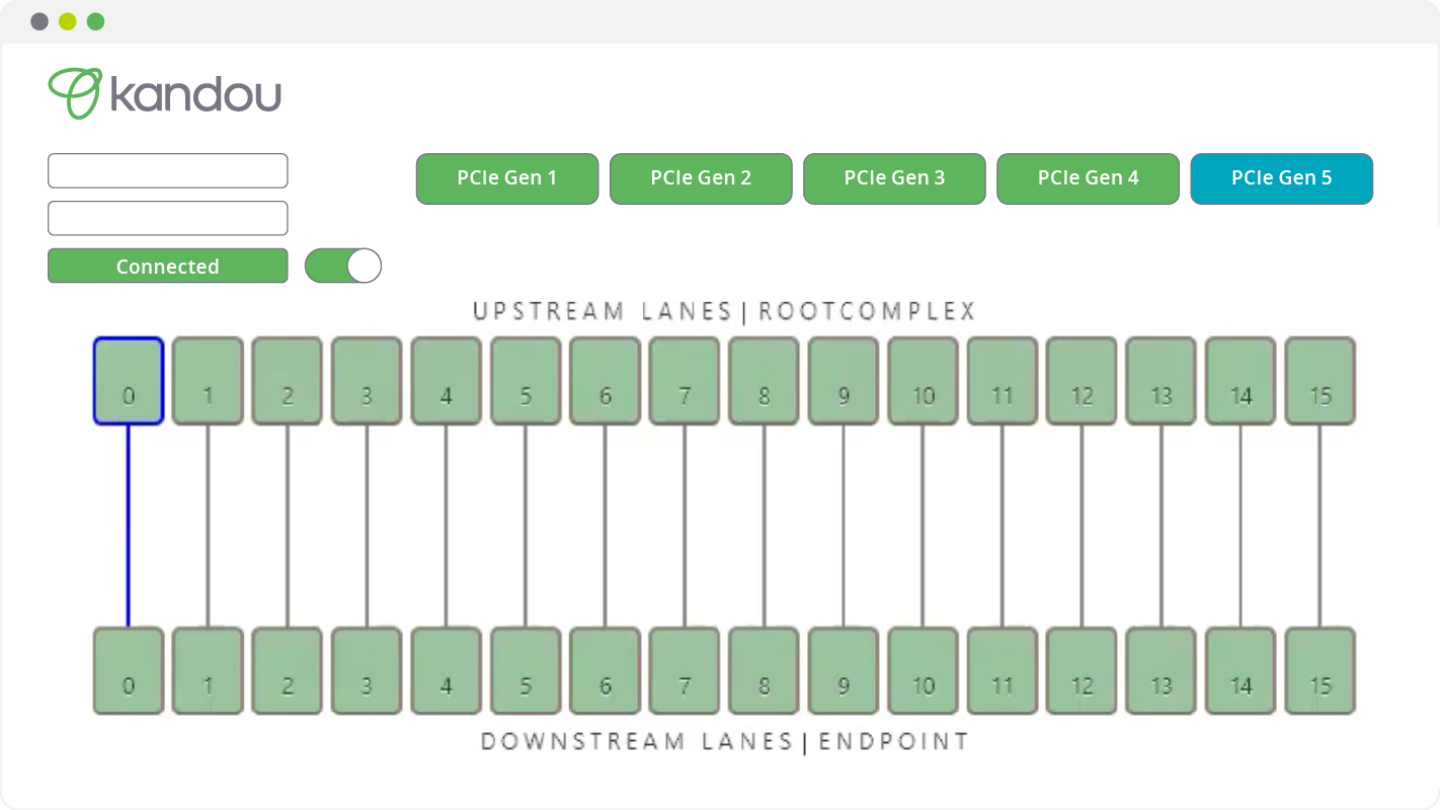Click the Kandou logo
This screenshot has width=1440, height=810.
click(165, 94)
